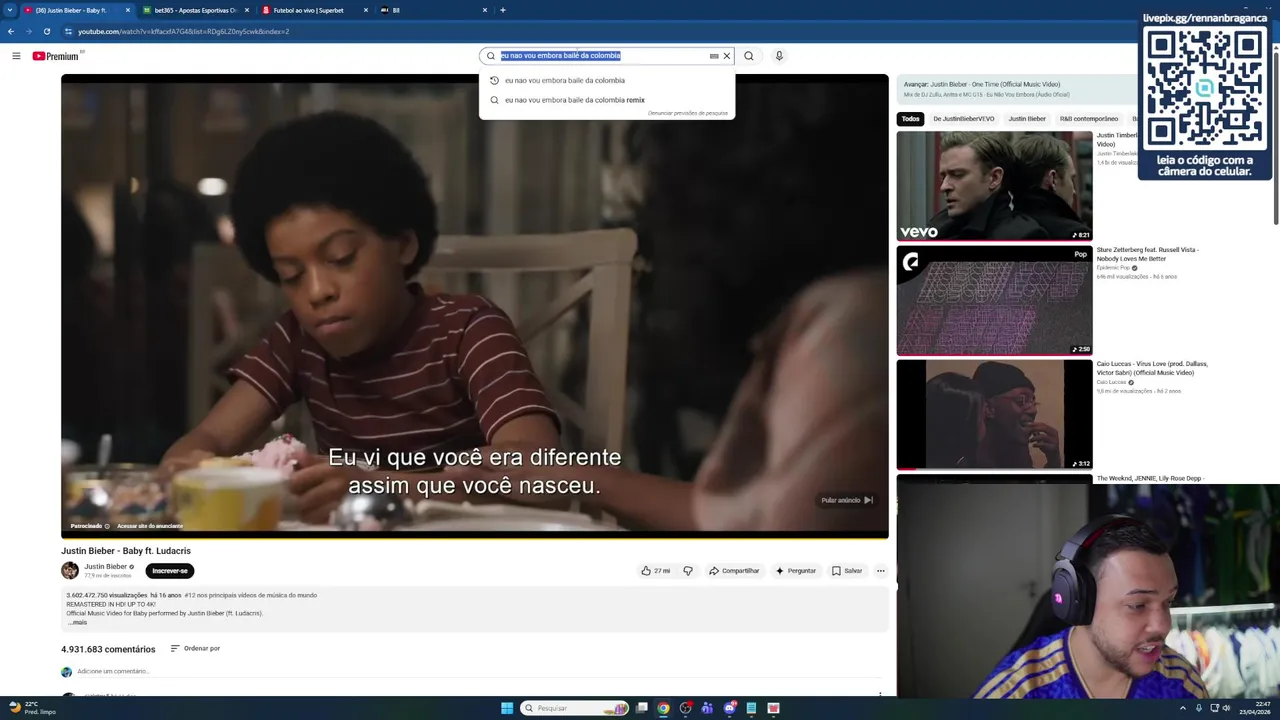This screenshot has width=1280, height=720.
Task: Open a new browser tab with plus icon
Action: coord(502,10)
